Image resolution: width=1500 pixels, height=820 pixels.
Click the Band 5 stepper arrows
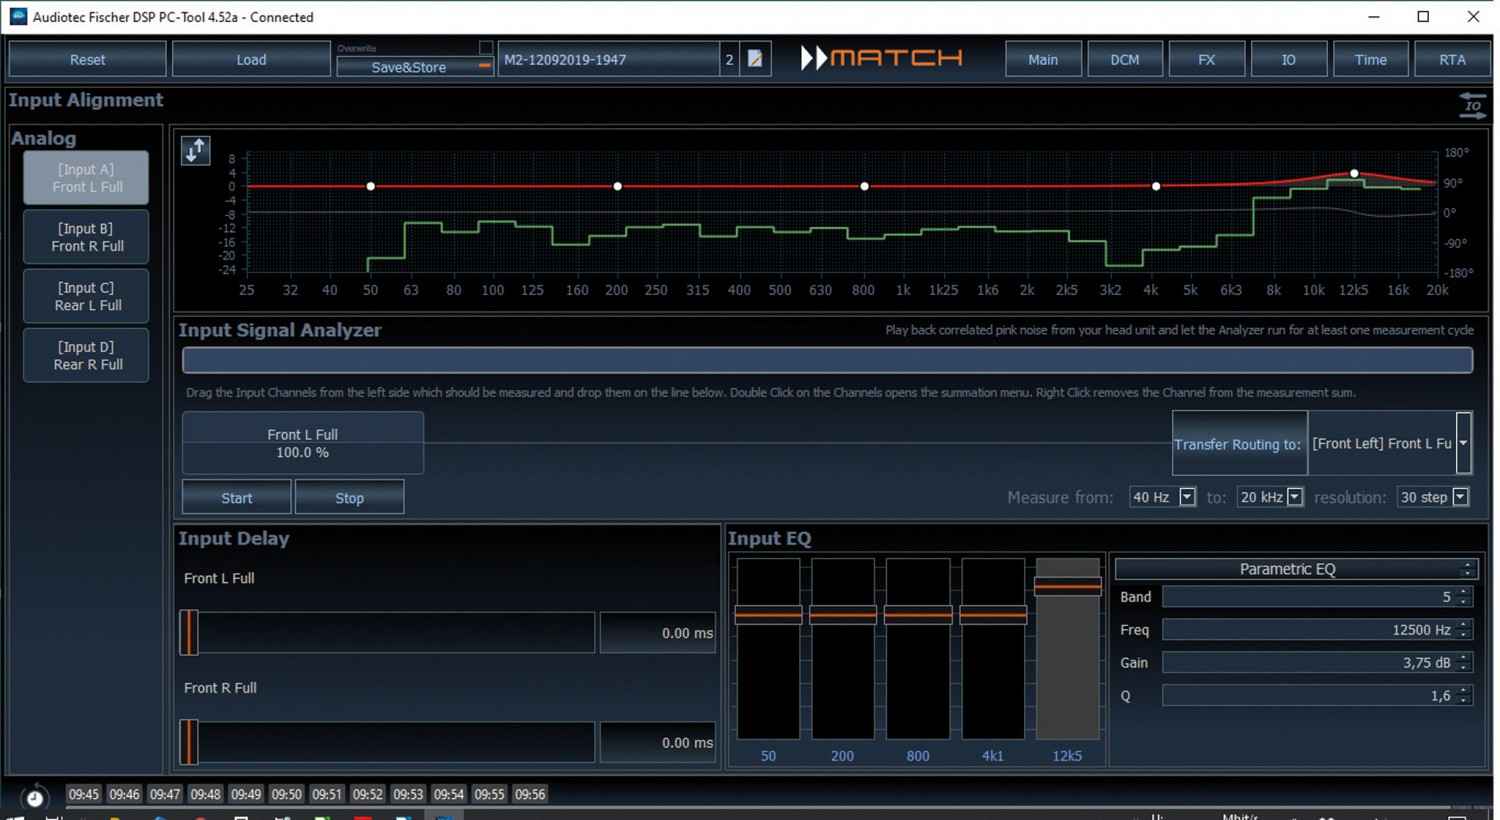[1464, 597]
